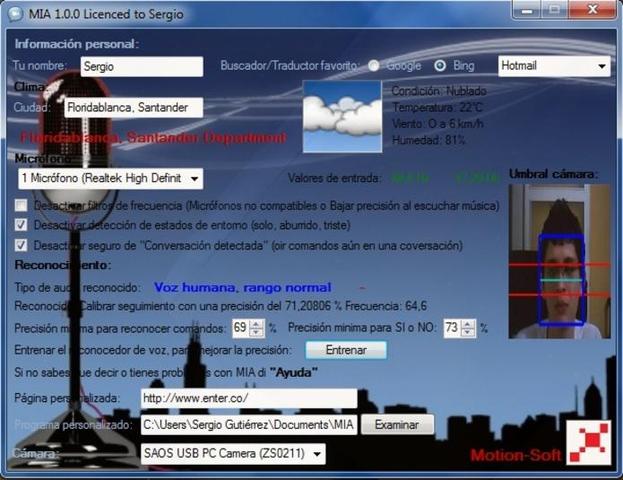Screen dimensions: 623x480
Task: Open the Micrófono Realtek device dropdown
Action: (110, 178)
